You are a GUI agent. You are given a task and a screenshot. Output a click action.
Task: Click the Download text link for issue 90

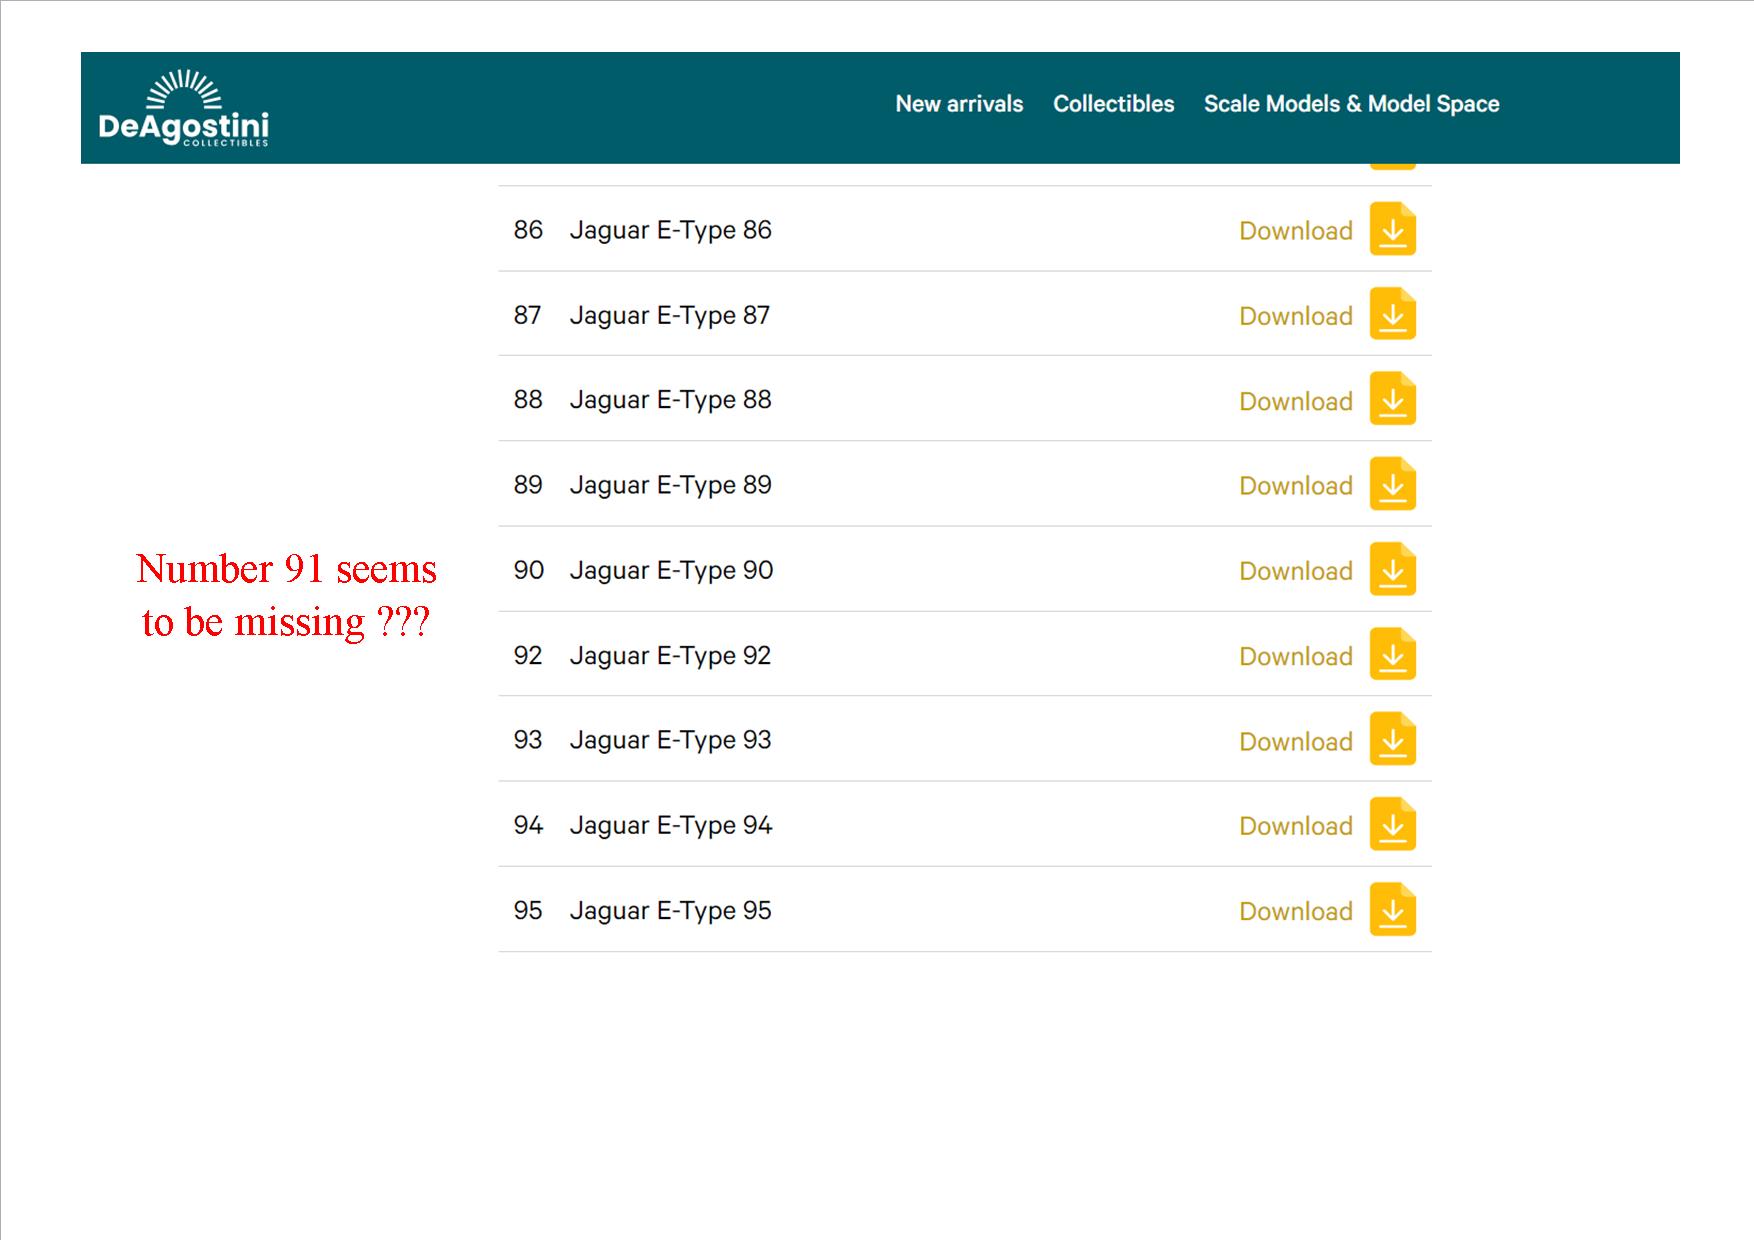[1295, 571]
